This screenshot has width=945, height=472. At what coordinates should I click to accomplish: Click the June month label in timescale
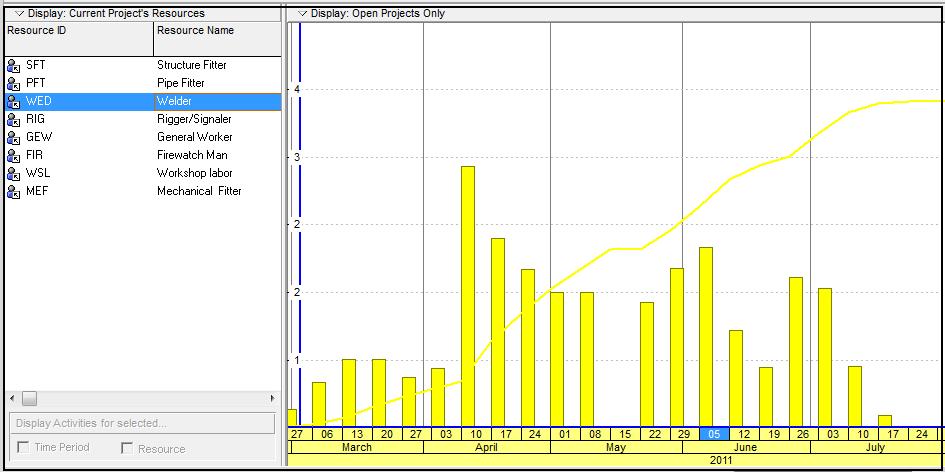pos(746,447)
